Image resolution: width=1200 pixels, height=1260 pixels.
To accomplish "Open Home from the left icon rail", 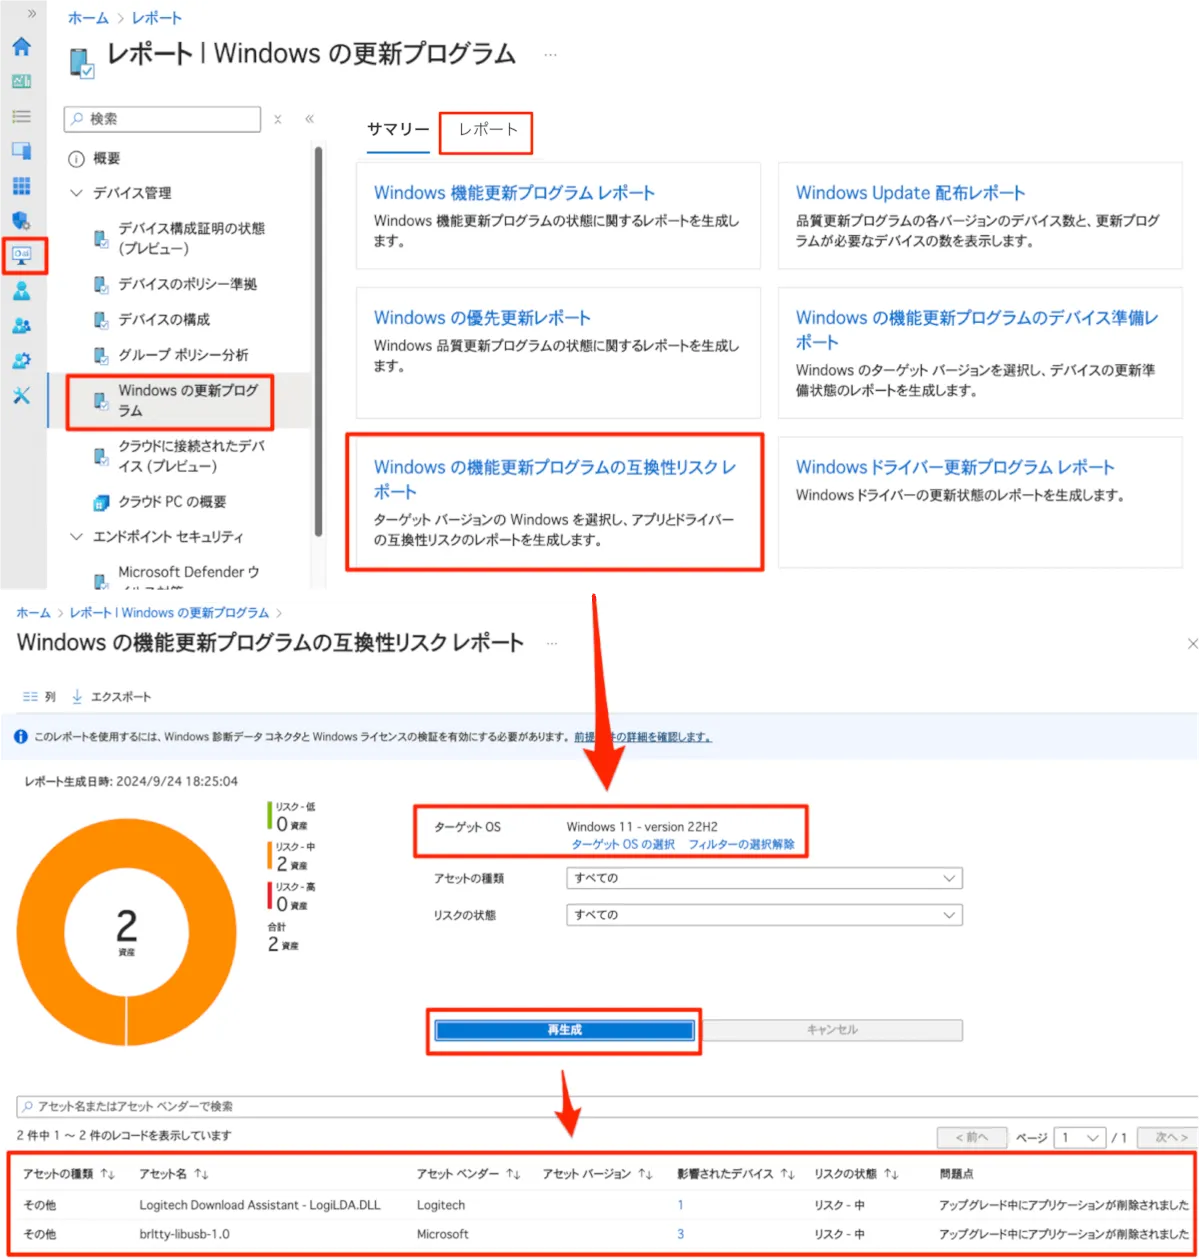I will pos(21,47).
